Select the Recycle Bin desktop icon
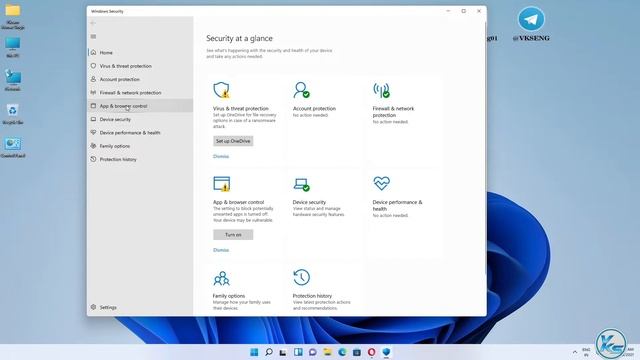This screenshot has width=640, height=360. point(13,113)
